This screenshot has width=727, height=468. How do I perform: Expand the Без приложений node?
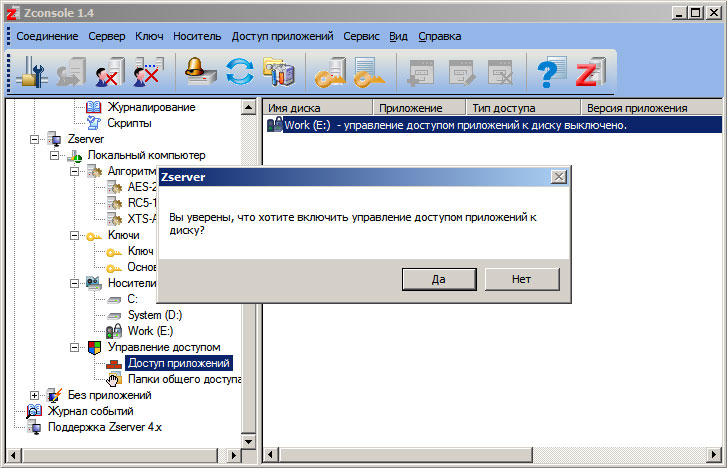[34, 395]
